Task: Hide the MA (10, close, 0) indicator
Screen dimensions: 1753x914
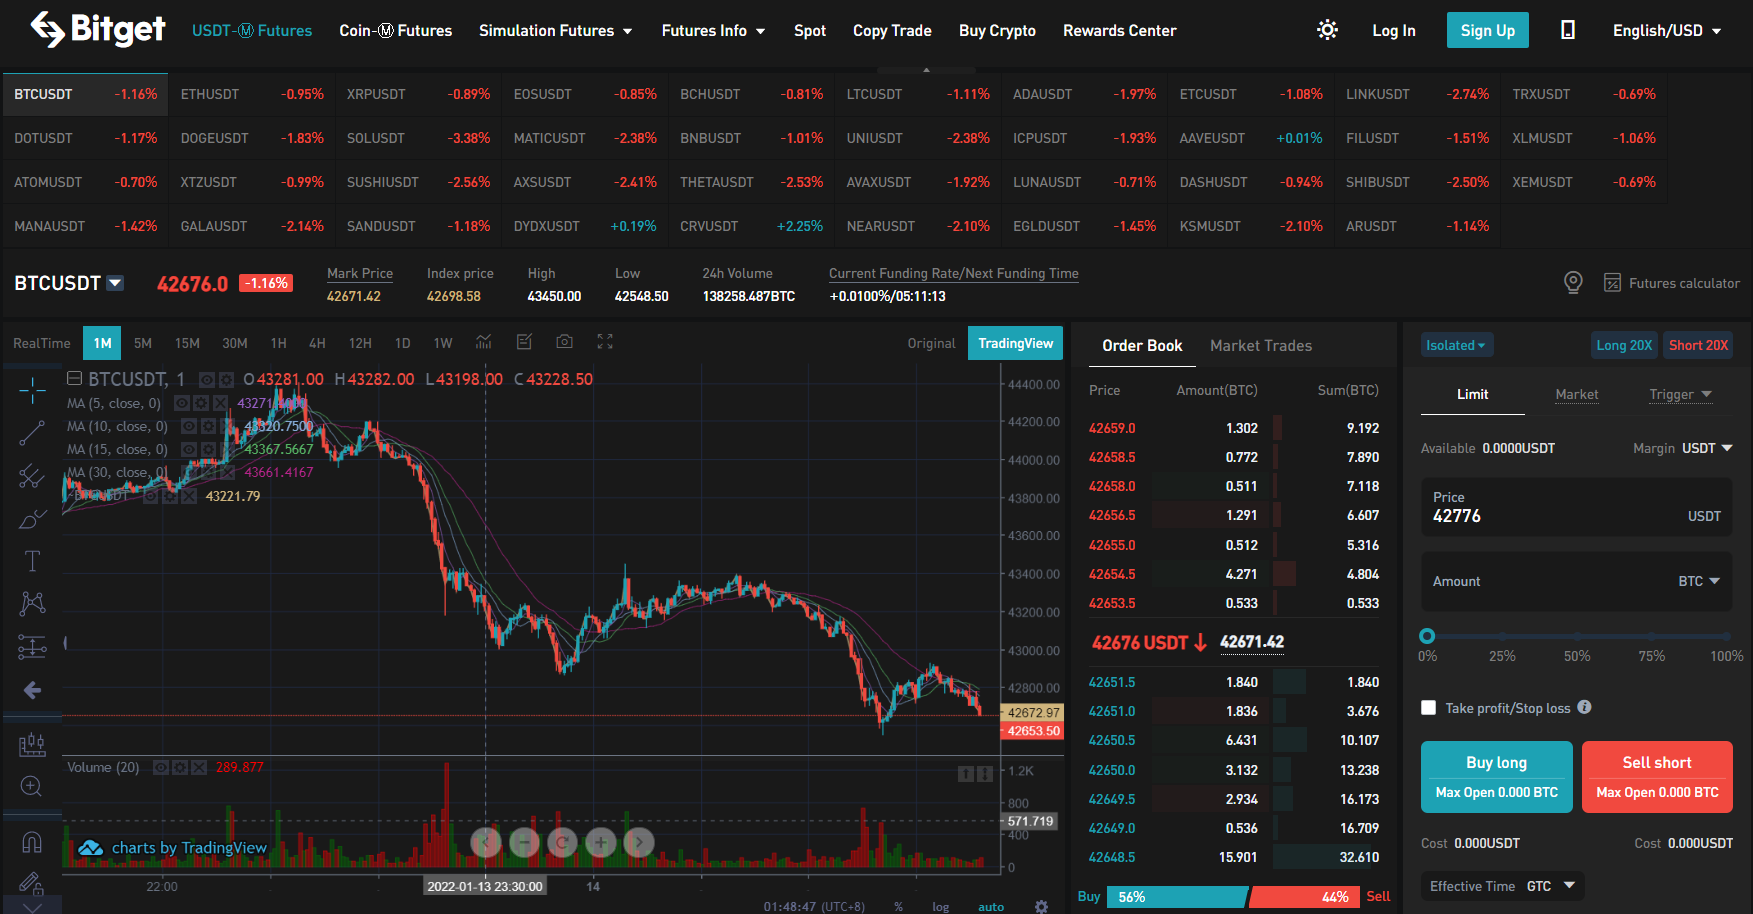Action: (x=189, y=426)
